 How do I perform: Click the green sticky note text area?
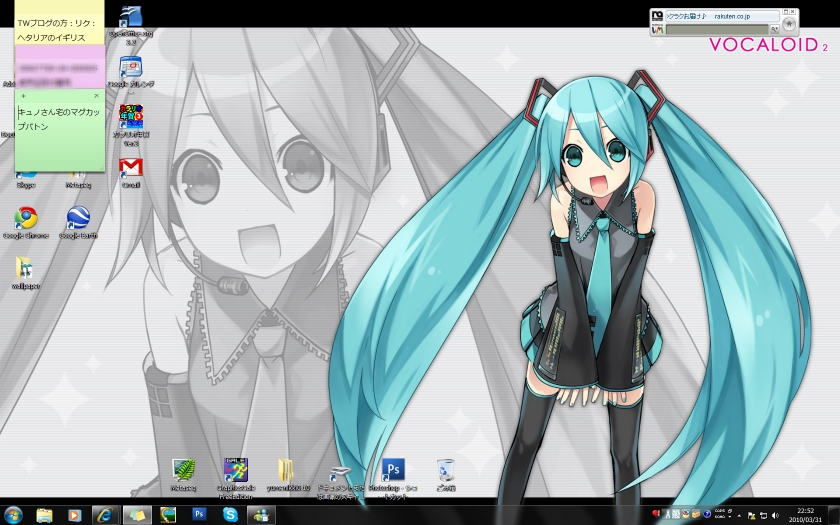pyautogui.click(x=59, y=137)
